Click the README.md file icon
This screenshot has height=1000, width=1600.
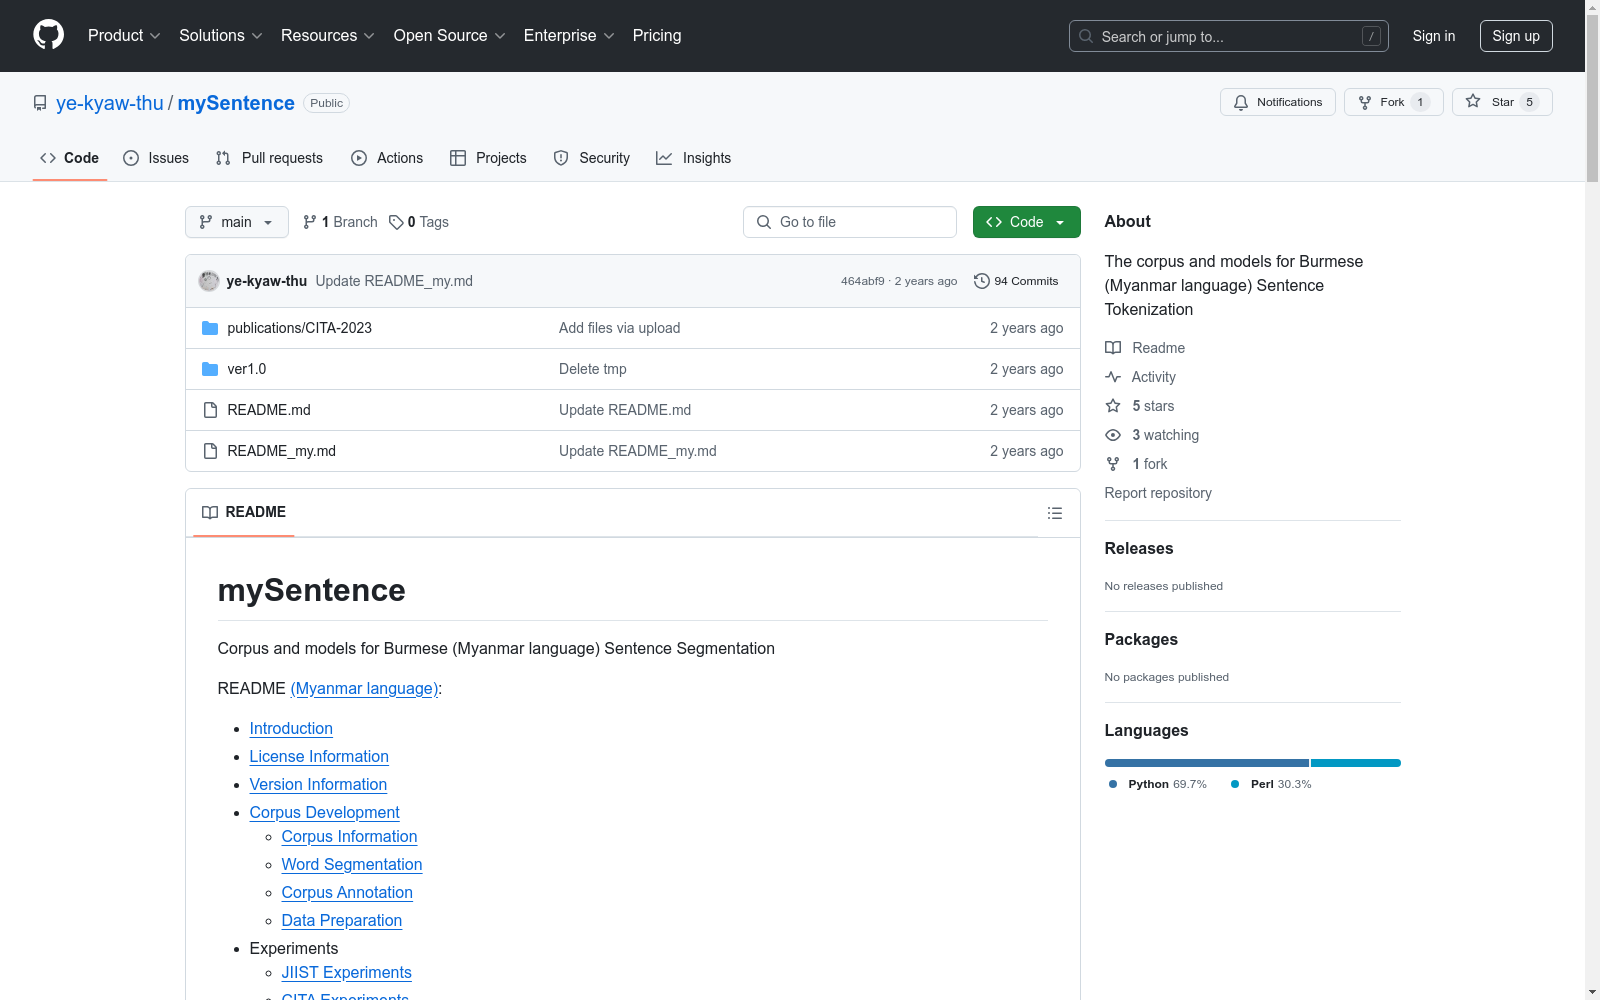pyautogui.click(x=210, y=410)
